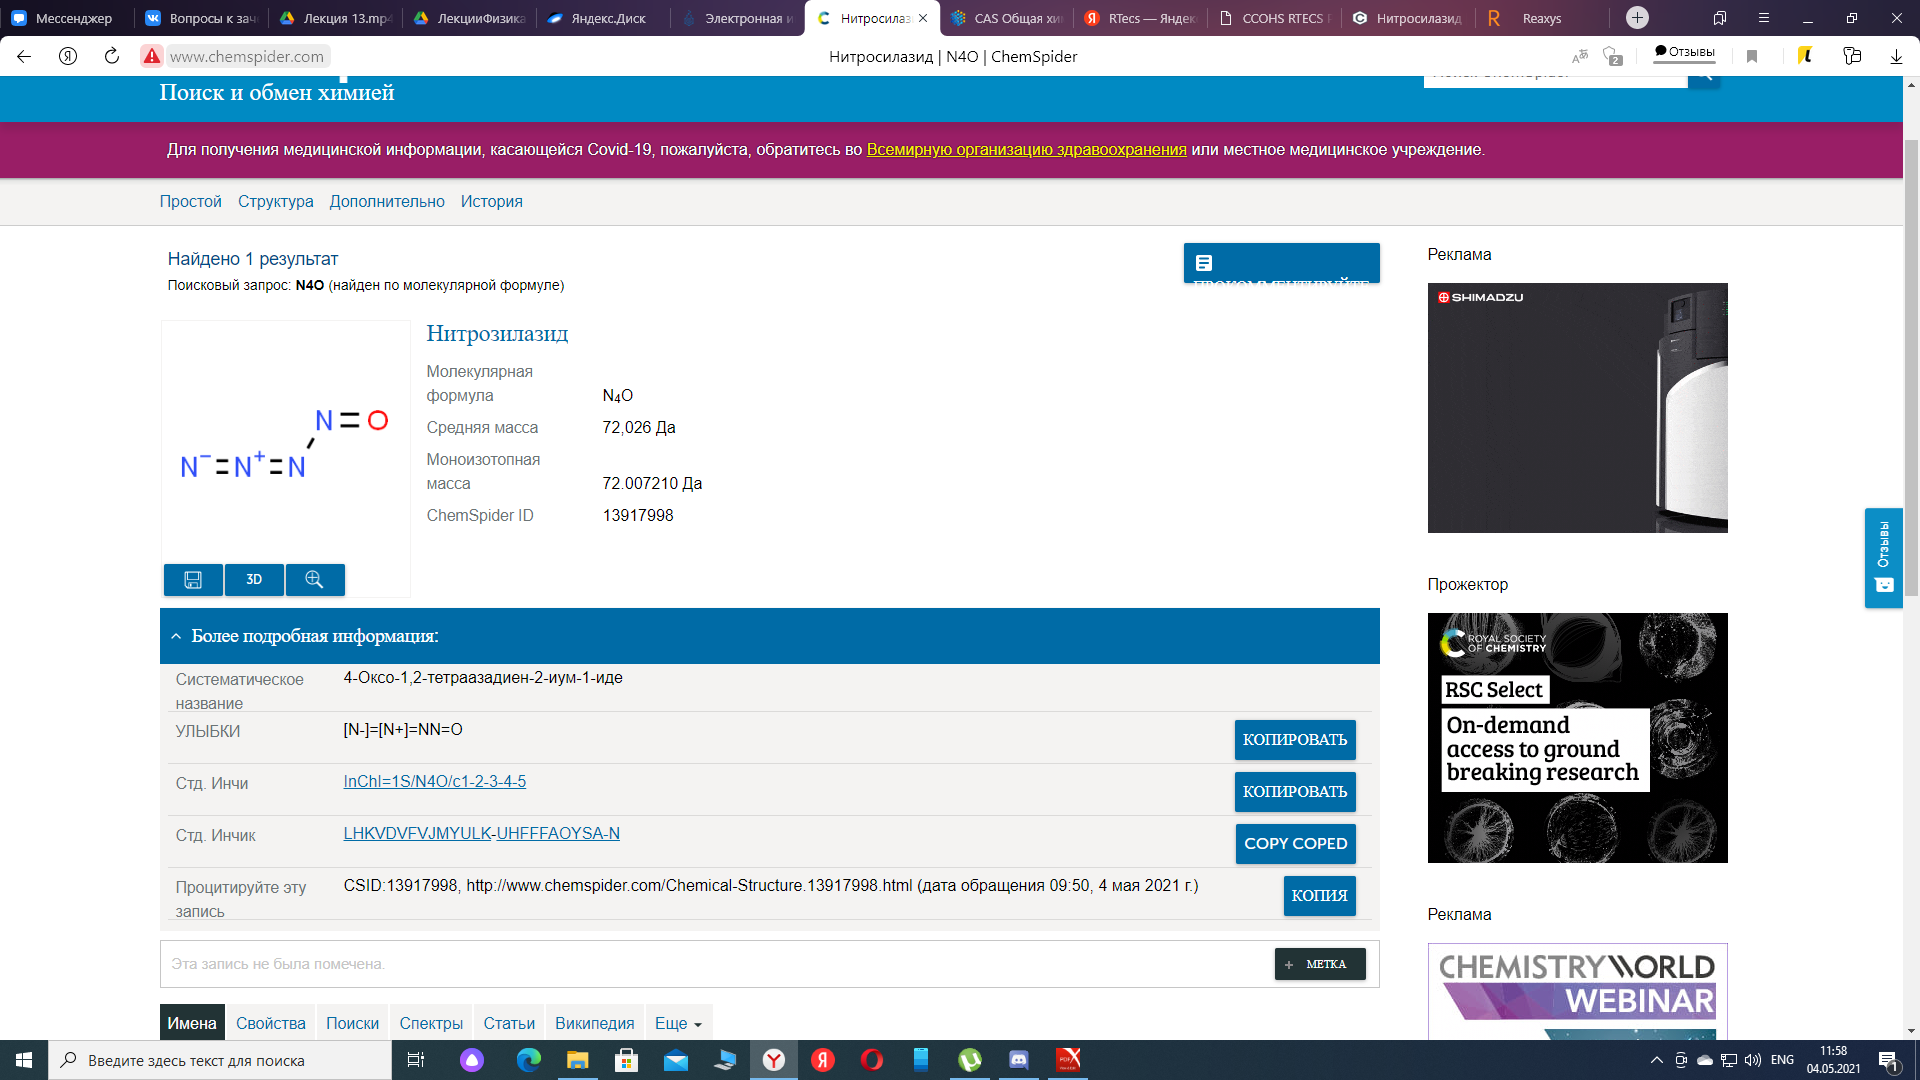
Task: Click the МЕТКА tag button
Action: click(x=1319, y=964)
